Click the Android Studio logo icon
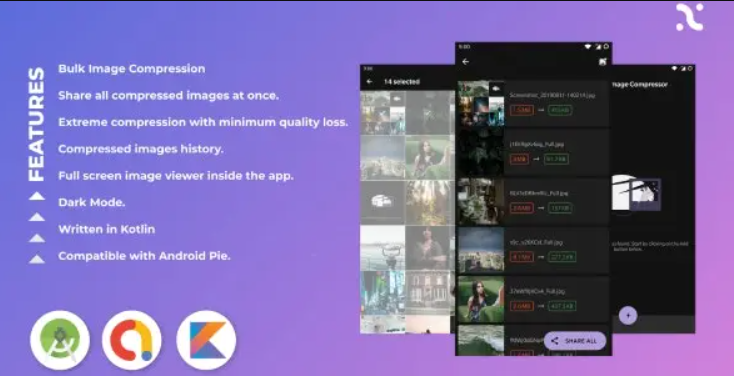Image resolution: width=734 pixels, height=376 pixels. pos(60,340)
